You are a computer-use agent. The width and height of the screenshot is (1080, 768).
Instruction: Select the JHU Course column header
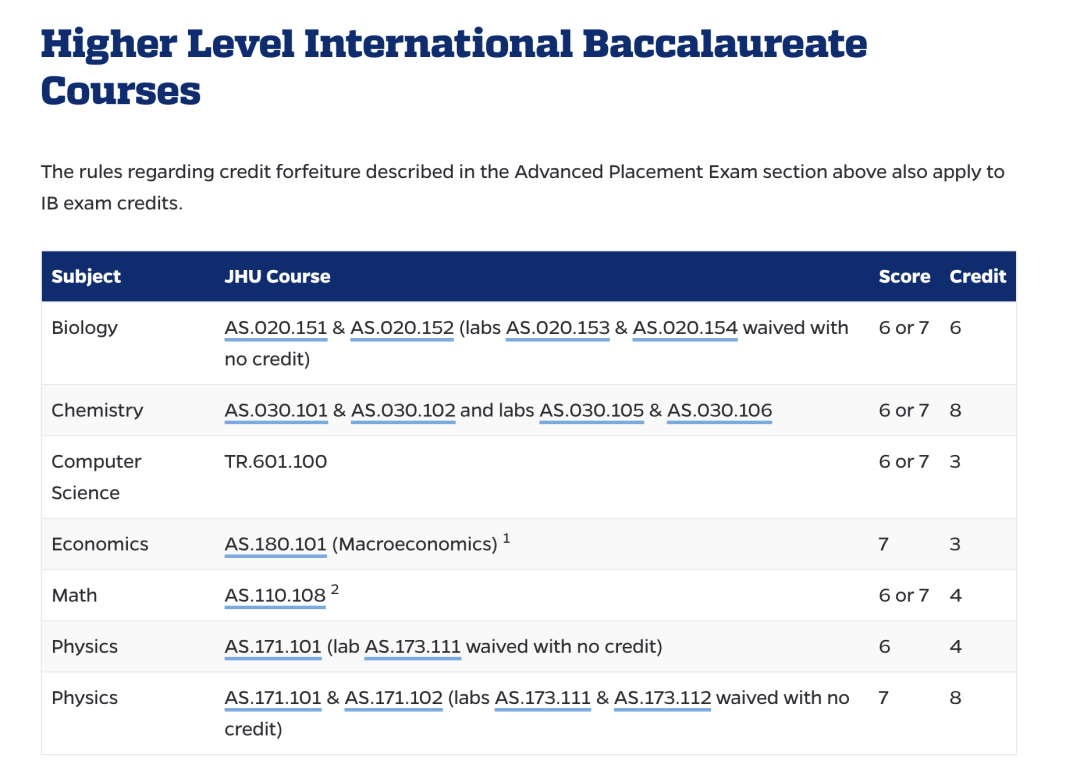tap(278, 276)
